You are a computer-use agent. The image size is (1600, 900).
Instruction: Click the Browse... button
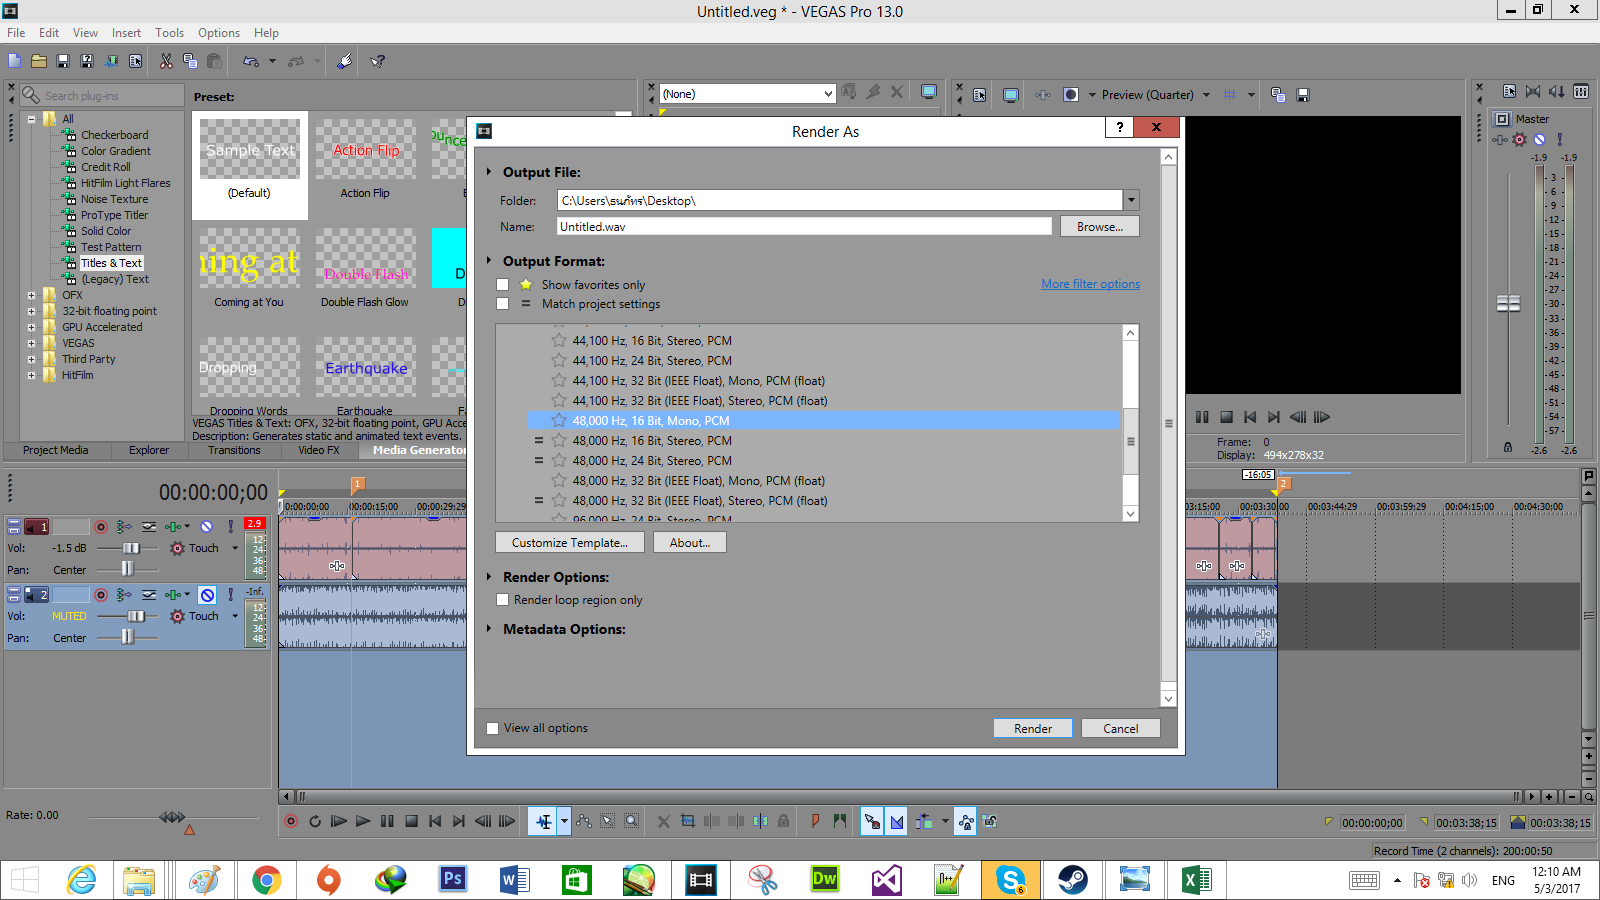click(1100, 227)
